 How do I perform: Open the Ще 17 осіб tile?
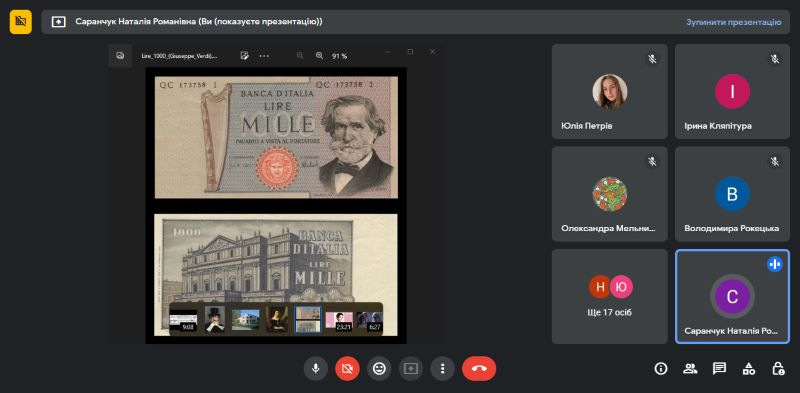(610, 297)
